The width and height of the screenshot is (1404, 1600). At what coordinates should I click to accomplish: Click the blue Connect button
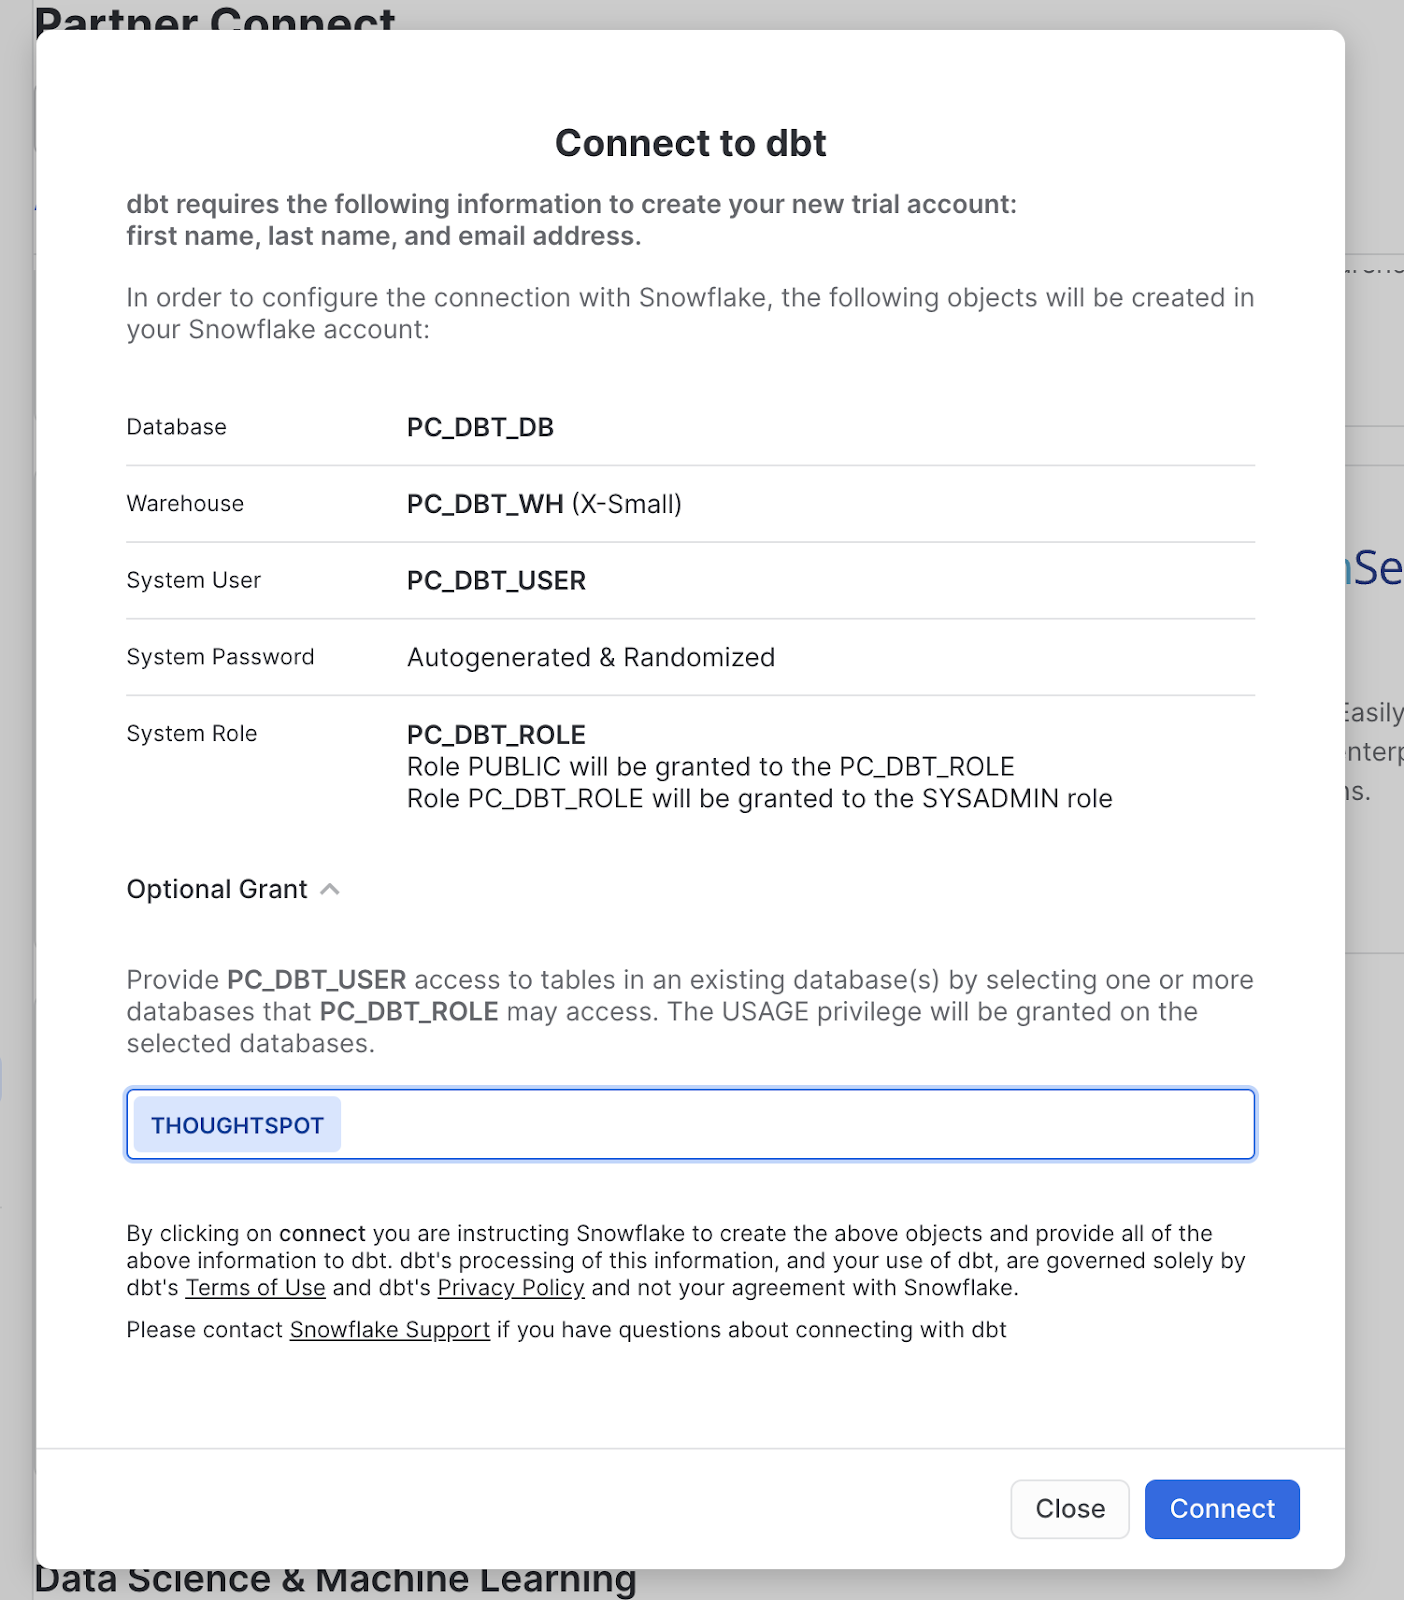point(1221,1508)
